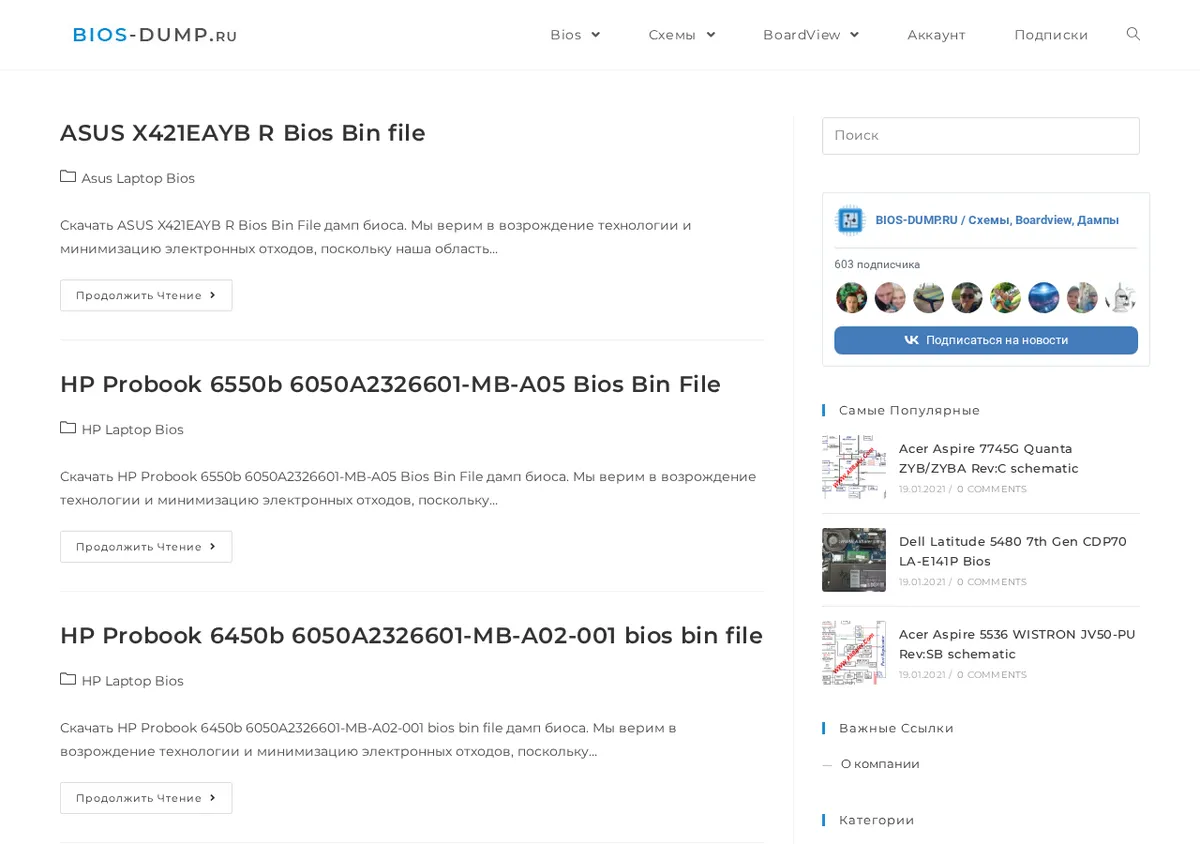Expand the BoardView dropdown menu
1200x844 pixels.
click(x=811, y=35)
